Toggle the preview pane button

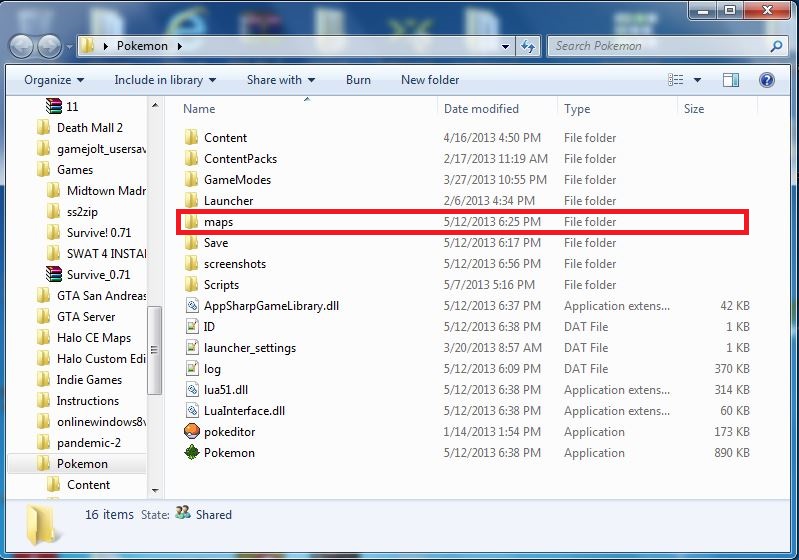731,80
